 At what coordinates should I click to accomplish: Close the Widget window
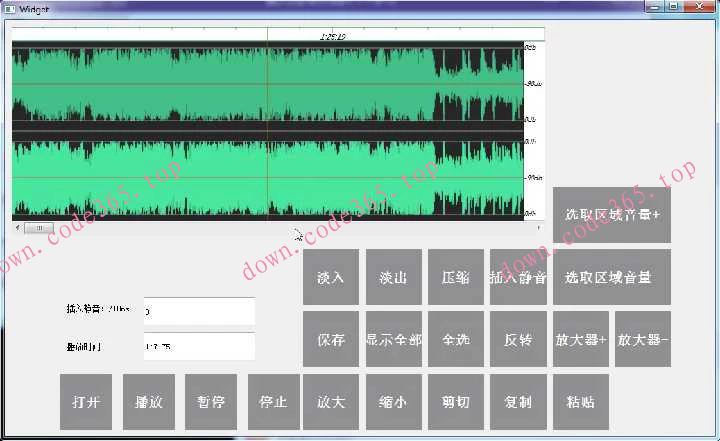pos(699,7)
